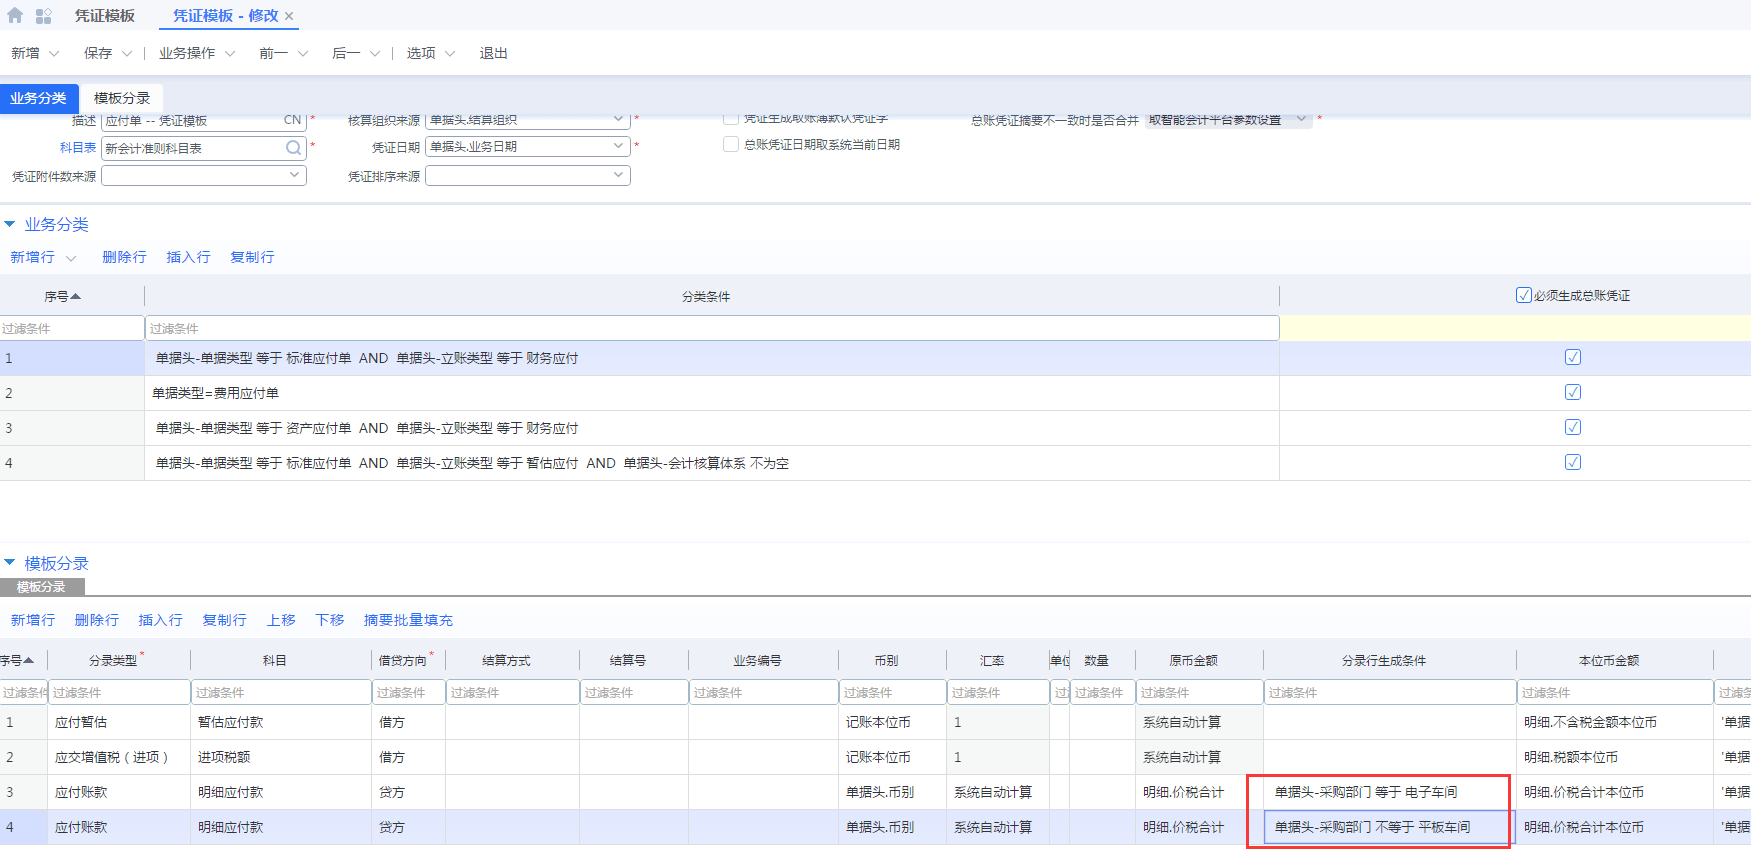Image resolution: width=1751 pixels, height=865 pixels.
Task: Click 退出 to exit the form
Action: [x=493, y=54]
